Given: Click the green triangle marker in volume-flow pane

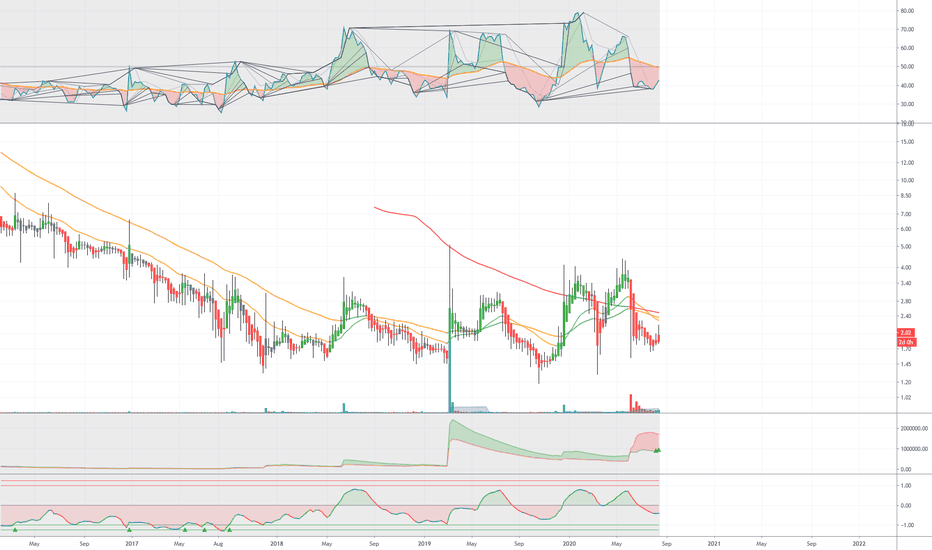Looking at the screenshot, I should (x=657, y=450).
